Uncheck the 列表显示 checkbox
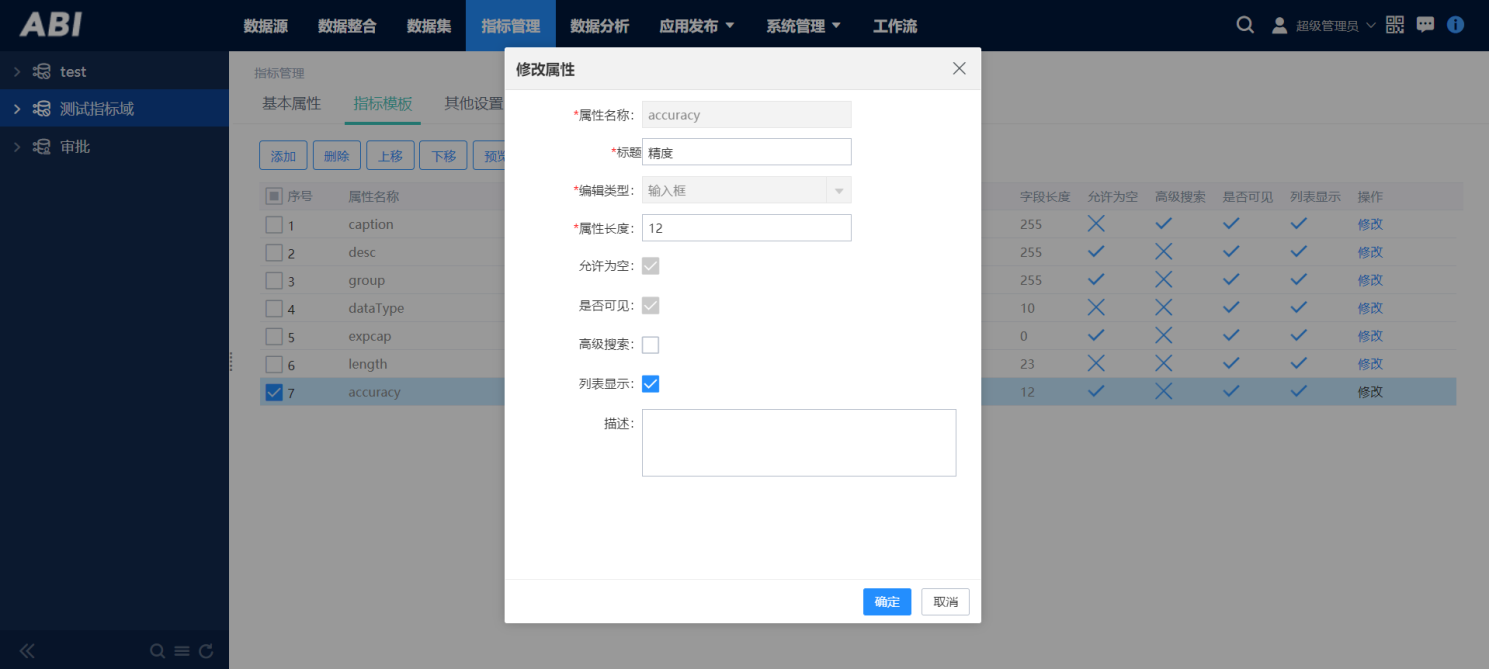The image size is (1489, 669). [650, 384]
